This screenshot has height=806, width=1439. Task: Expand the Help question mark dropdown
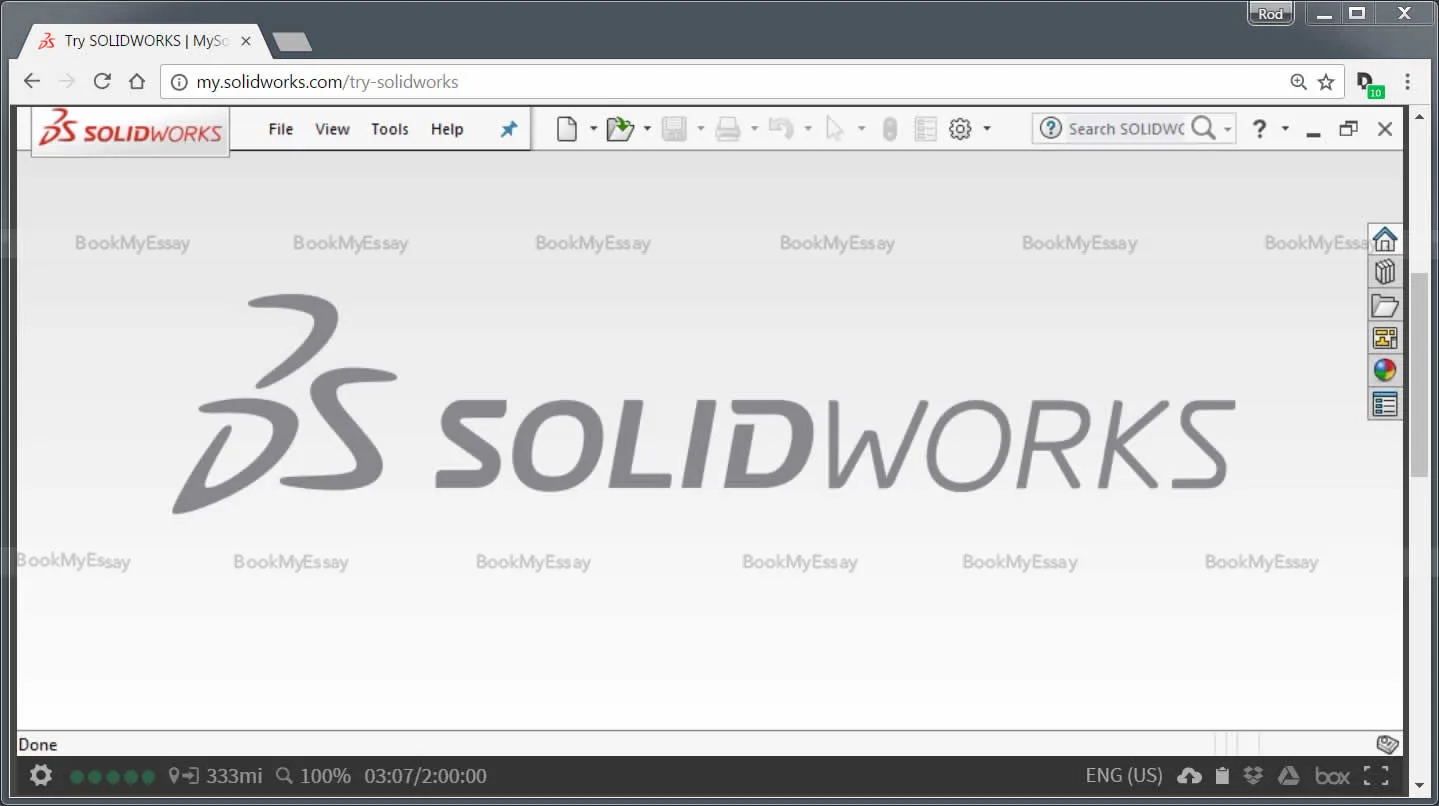1285,129
